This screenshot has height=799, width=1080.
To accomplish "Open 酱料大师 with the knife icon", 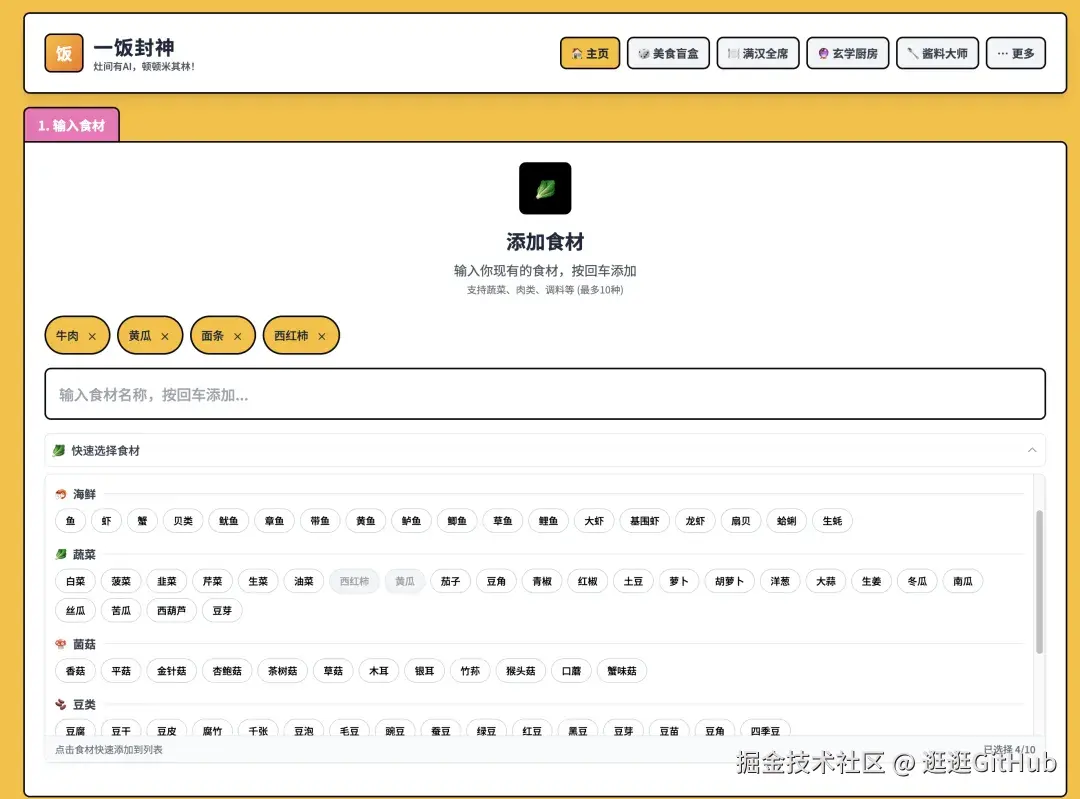I will pyautogui.click(x=937, y=53).
